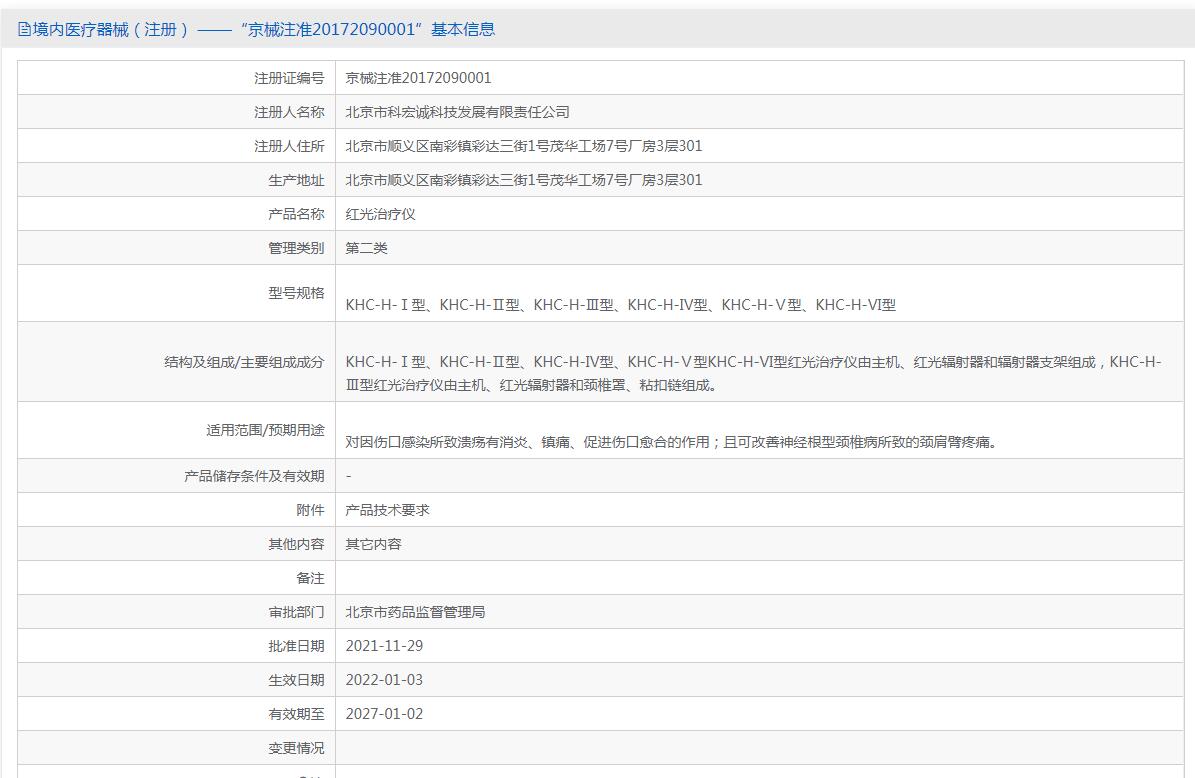1195x778 pixels.
Task: Click the 生产地址 address value
Action: pos(524,180)
